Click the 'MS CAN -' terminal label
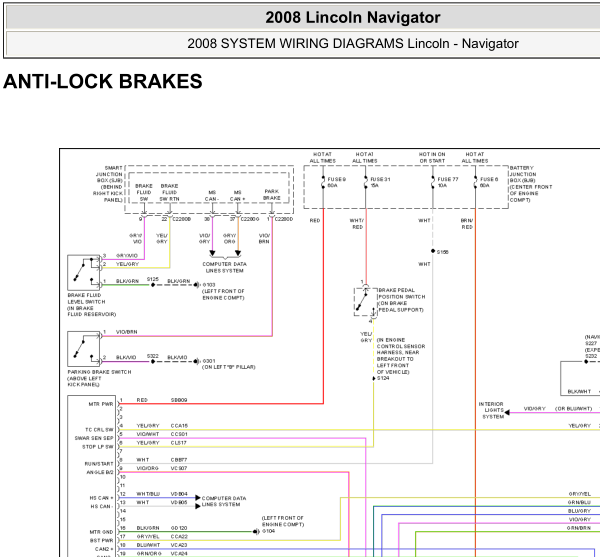The height and width of the screenshot is (557, 600). (212, 196)
